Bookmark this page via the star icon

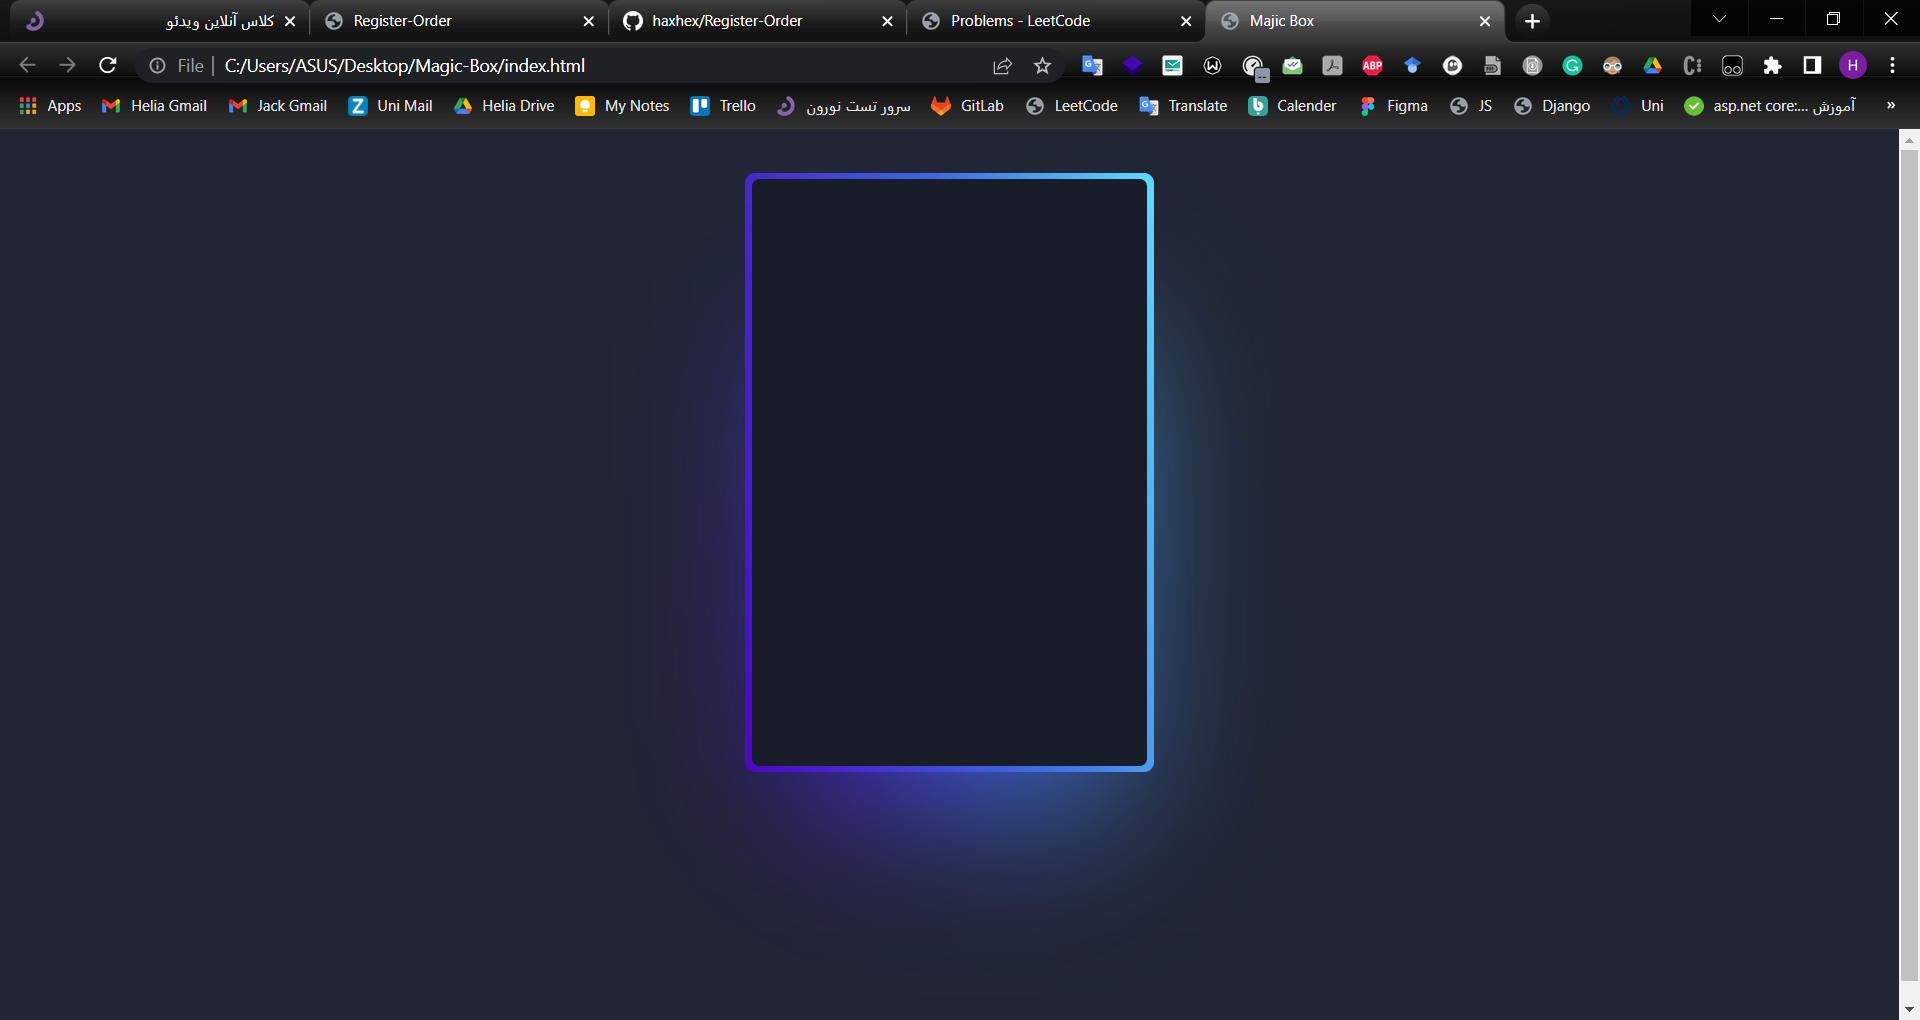coord(1042,65)
